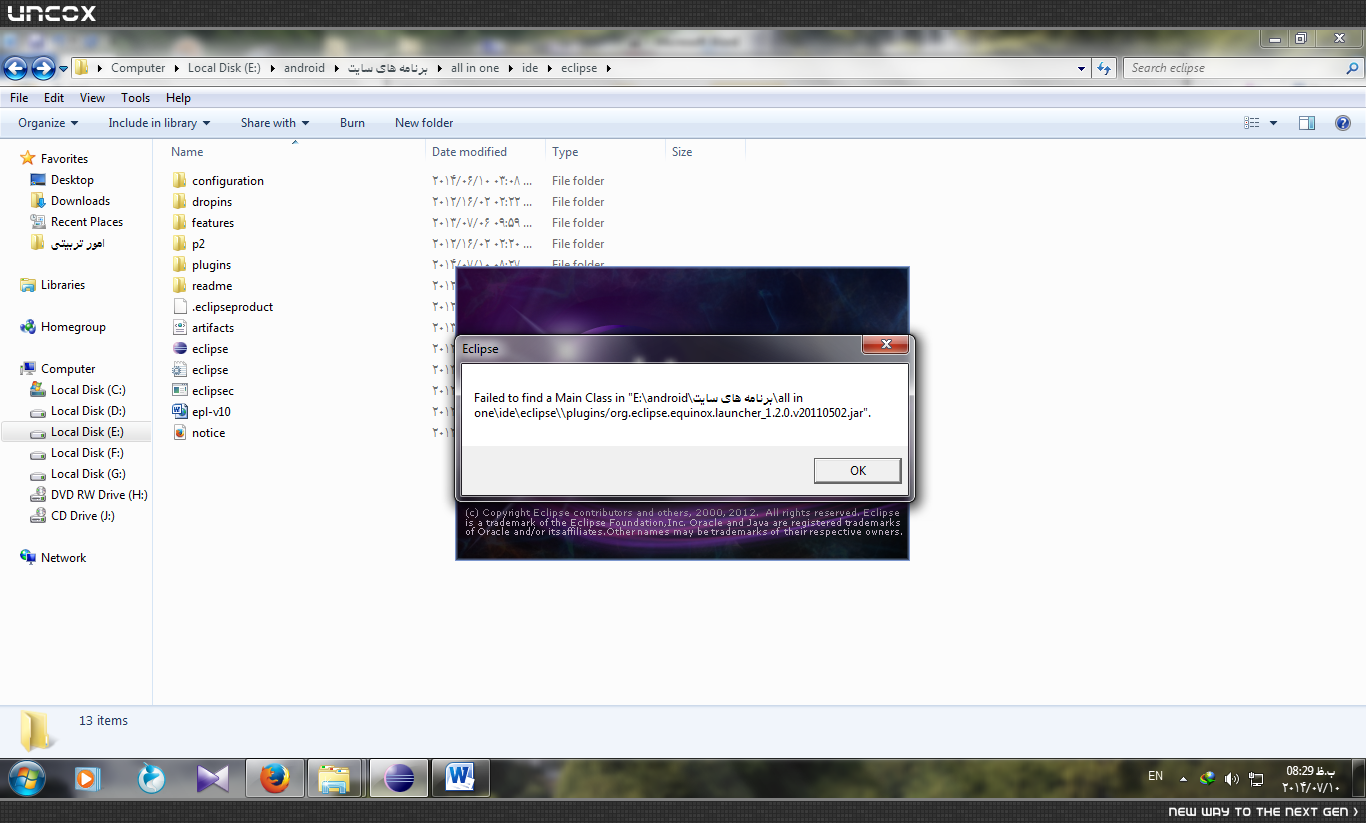Expand the address bar previous locations dropdown
This screenshot has width=1366, height=823.
(1082, 69)
